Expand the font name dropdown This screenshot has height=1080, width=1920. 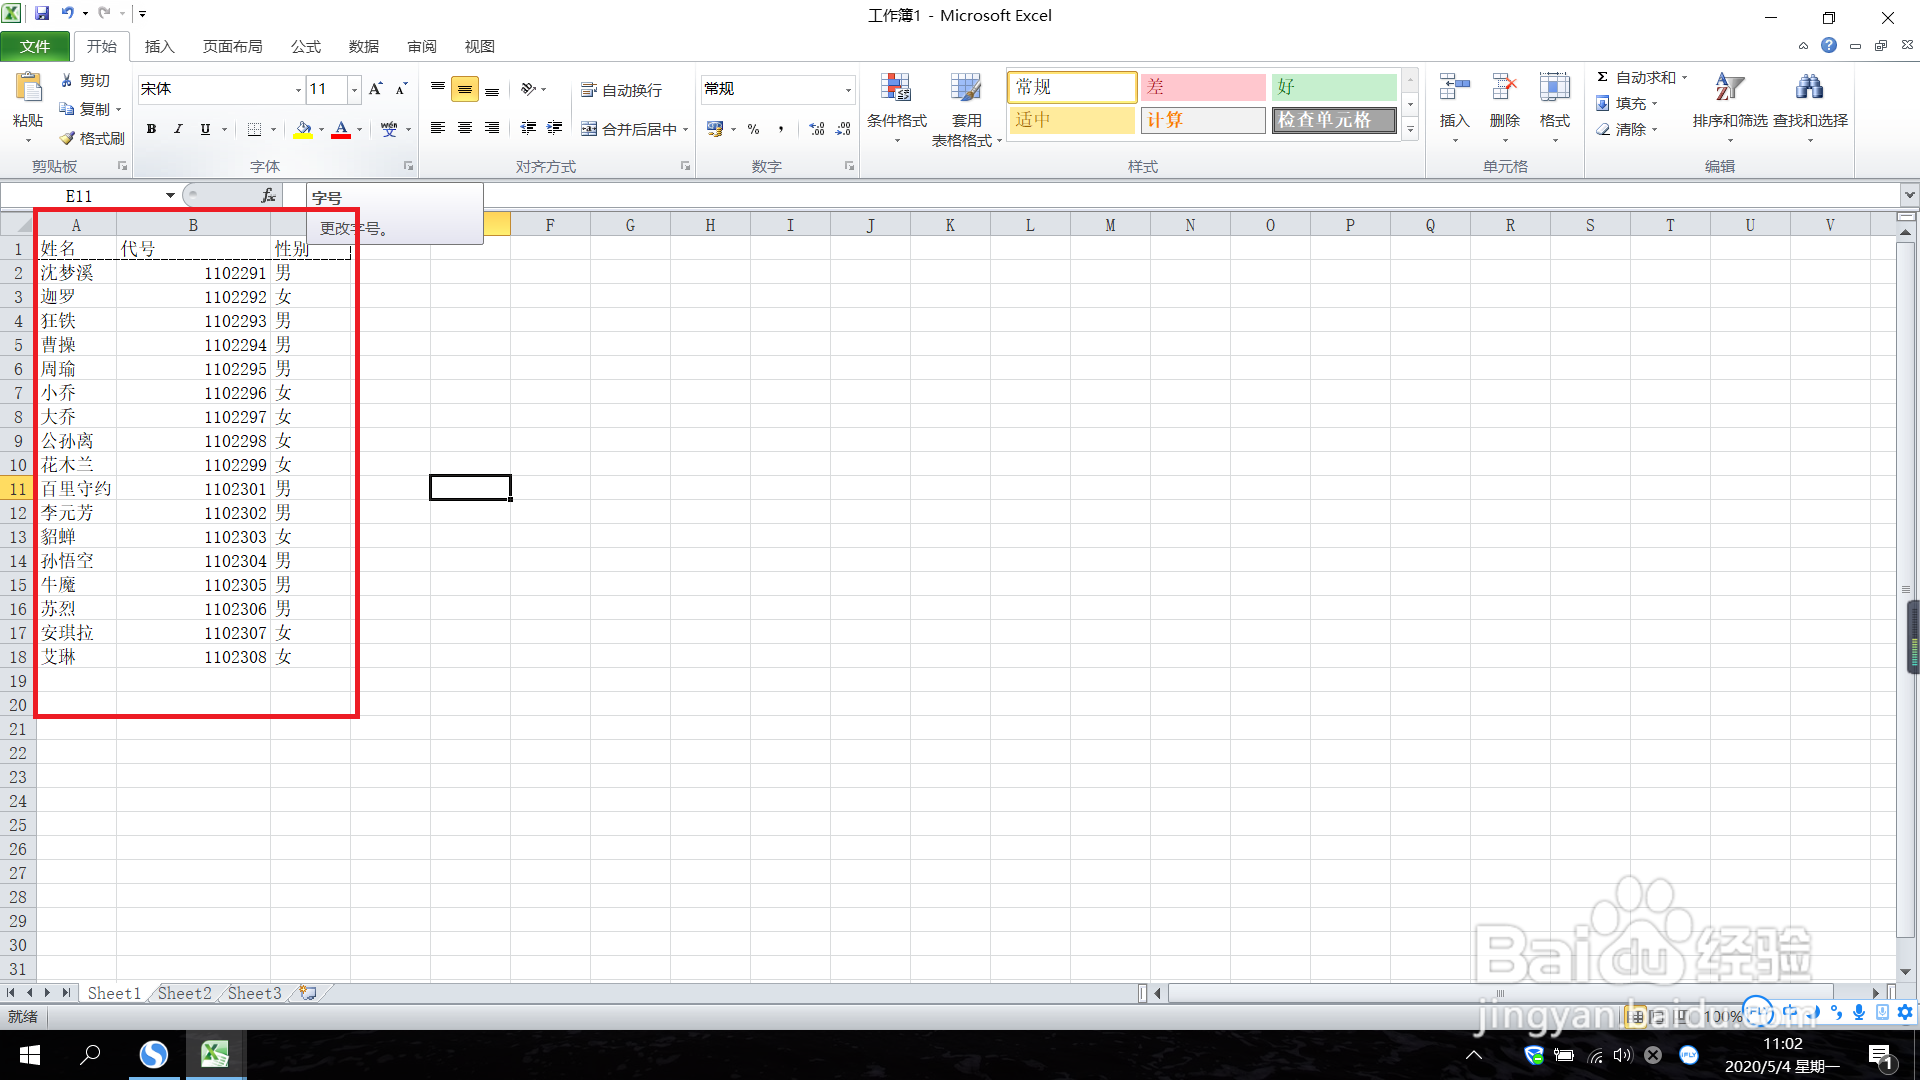click(298, 90)
